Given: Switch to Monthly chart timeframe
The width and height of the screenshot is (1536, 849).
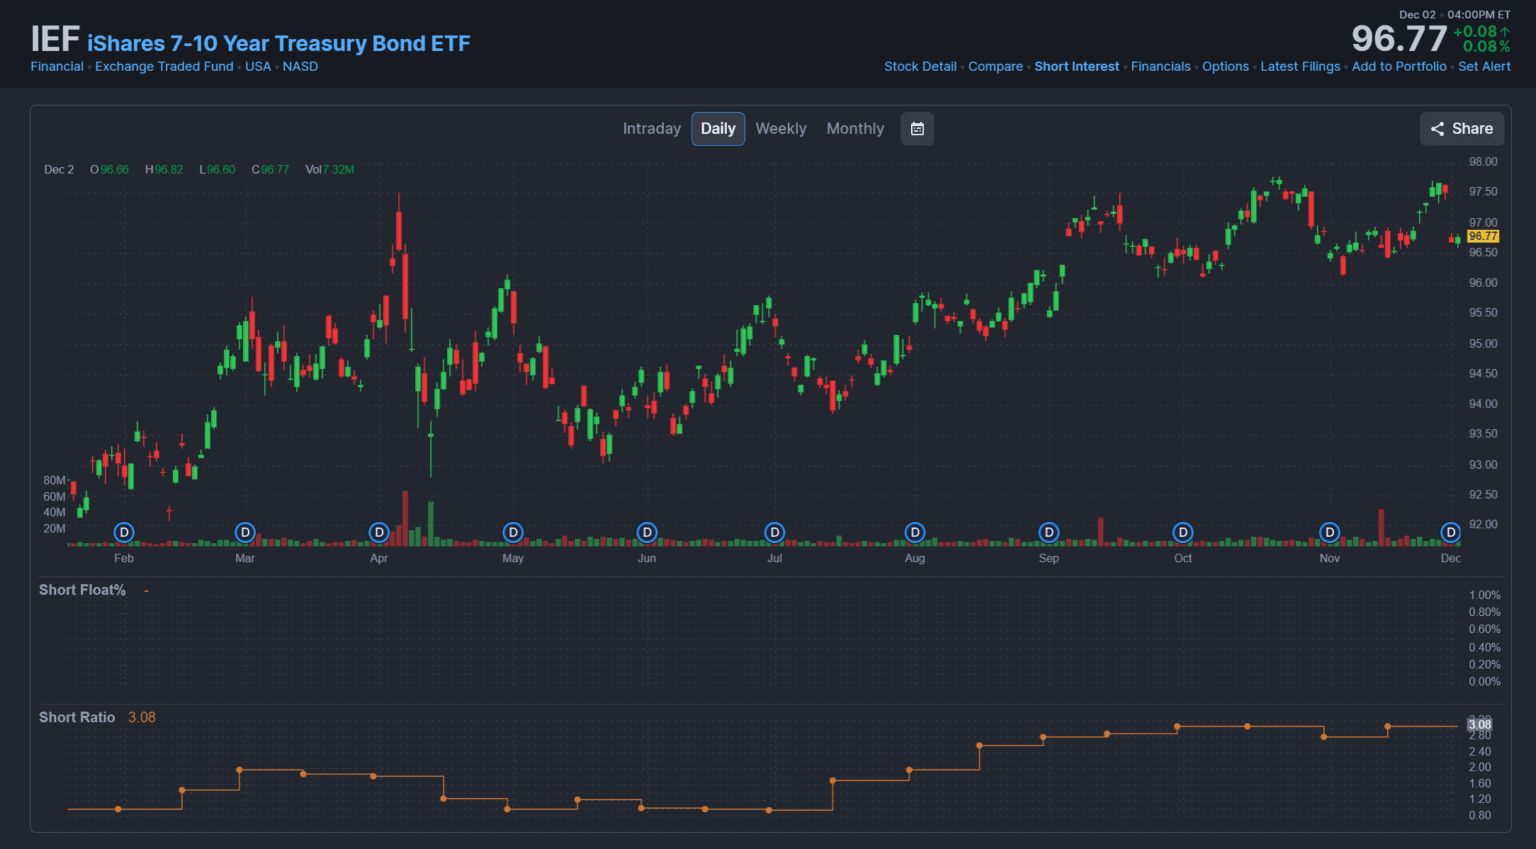Looking at the screenshot, I should (x=855, y=129).
